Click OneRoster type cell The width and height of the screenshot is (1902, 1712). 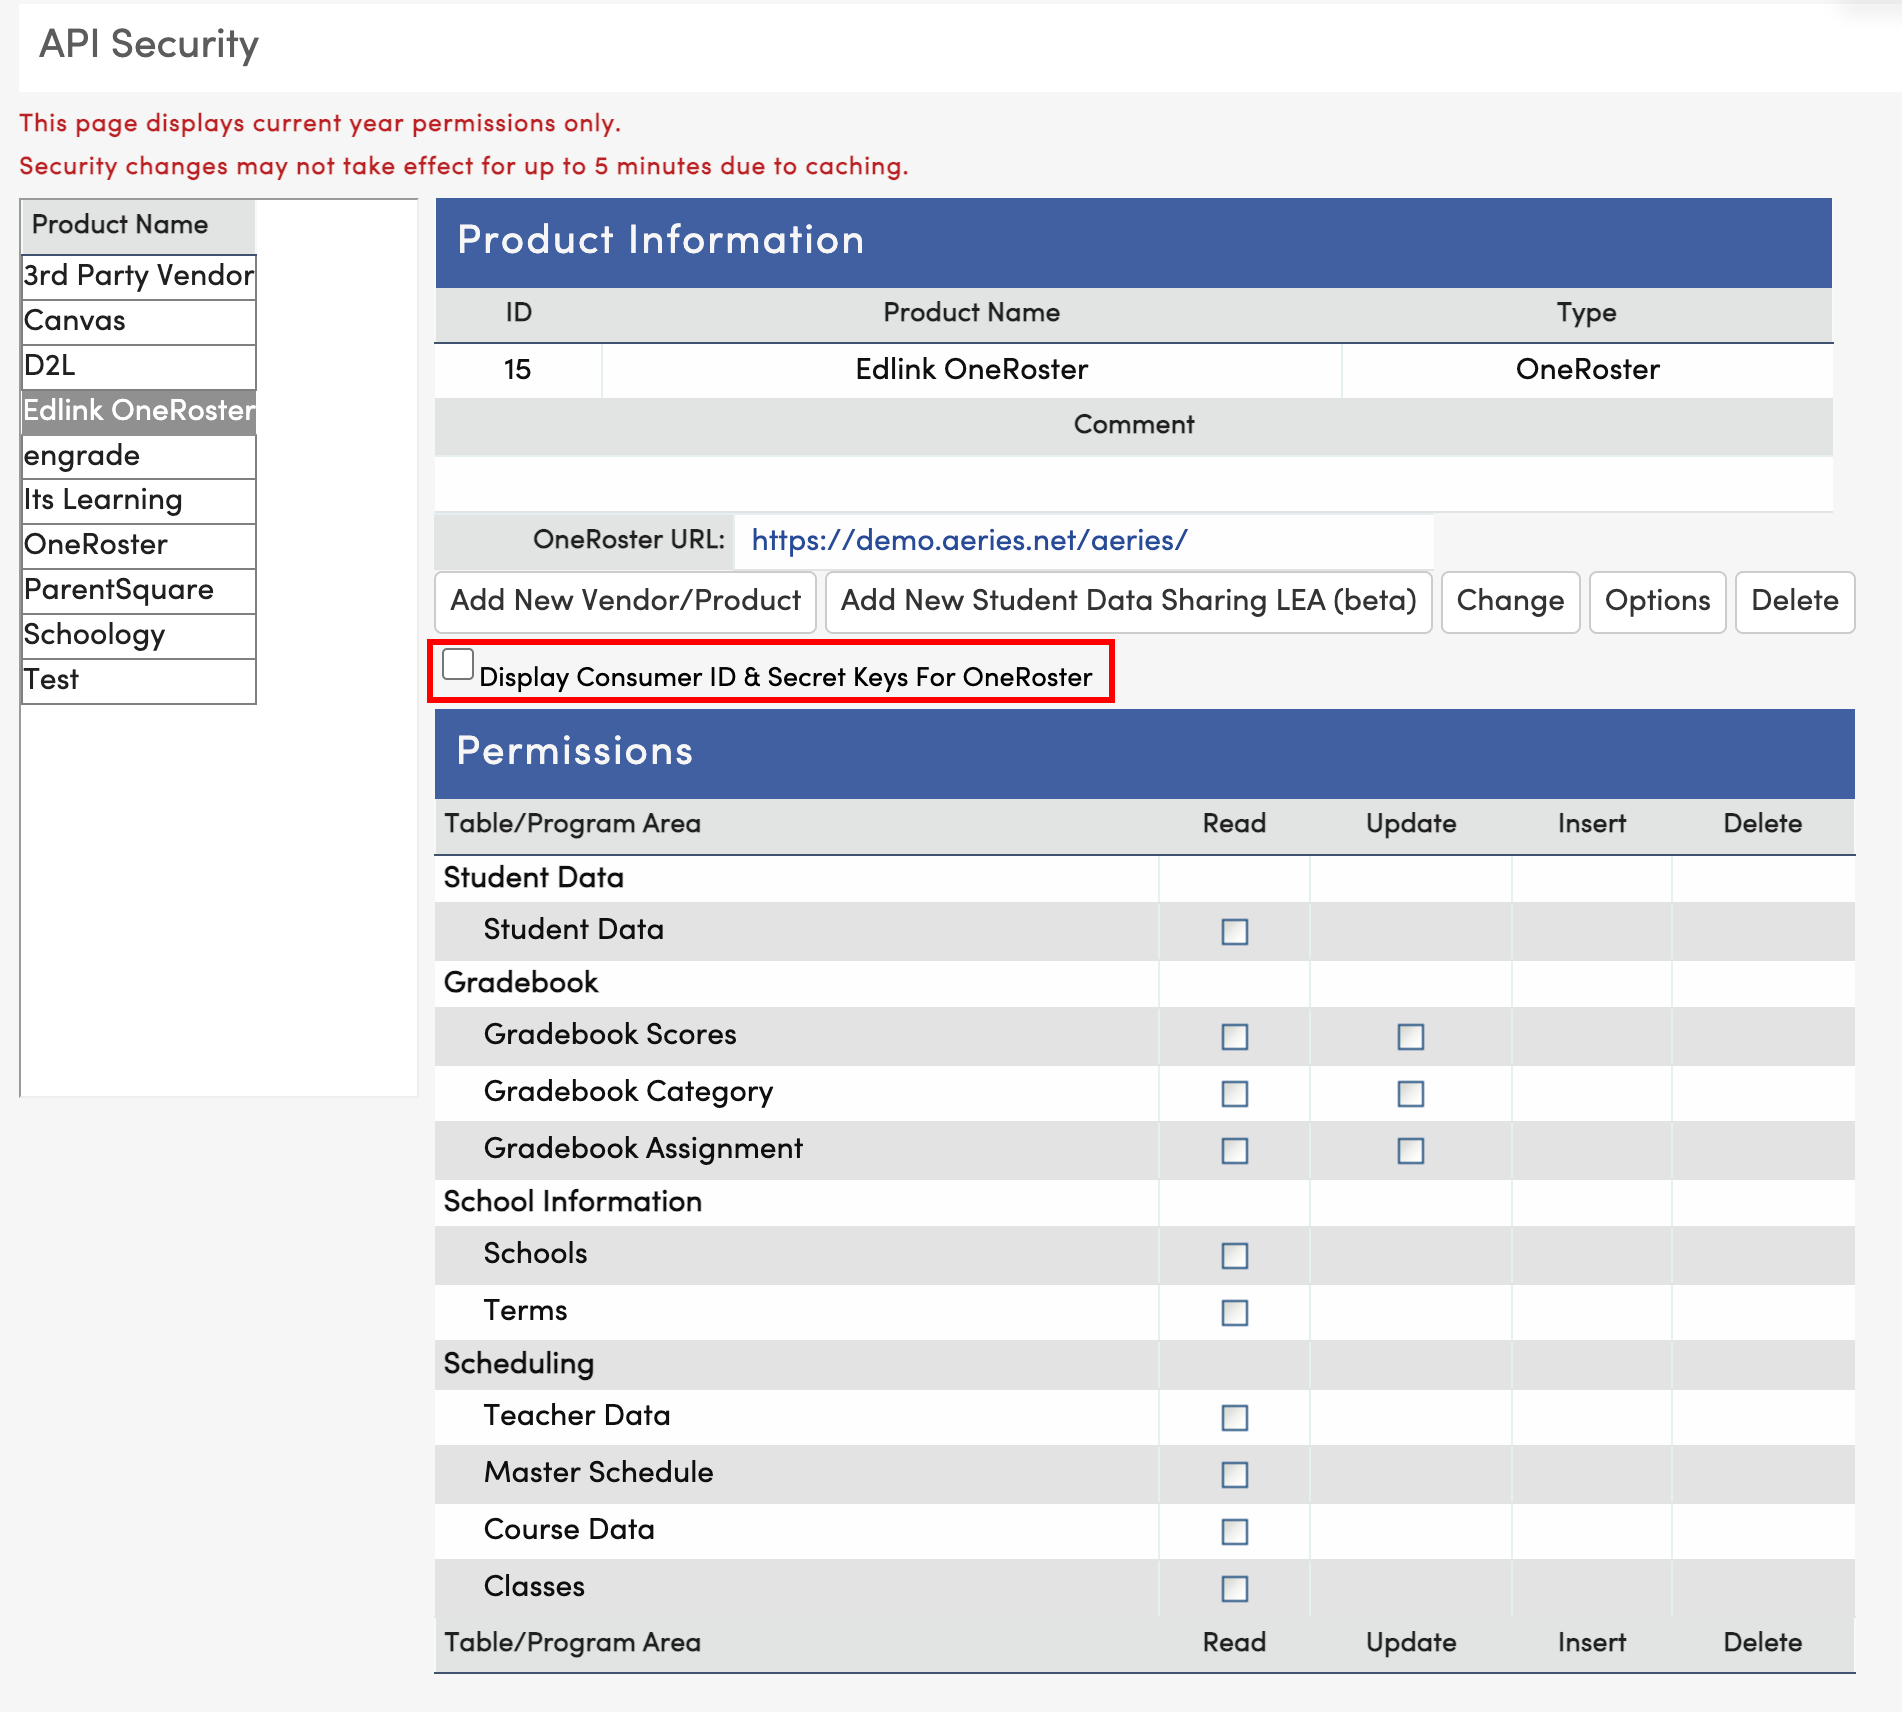[x=1587, y=370]
